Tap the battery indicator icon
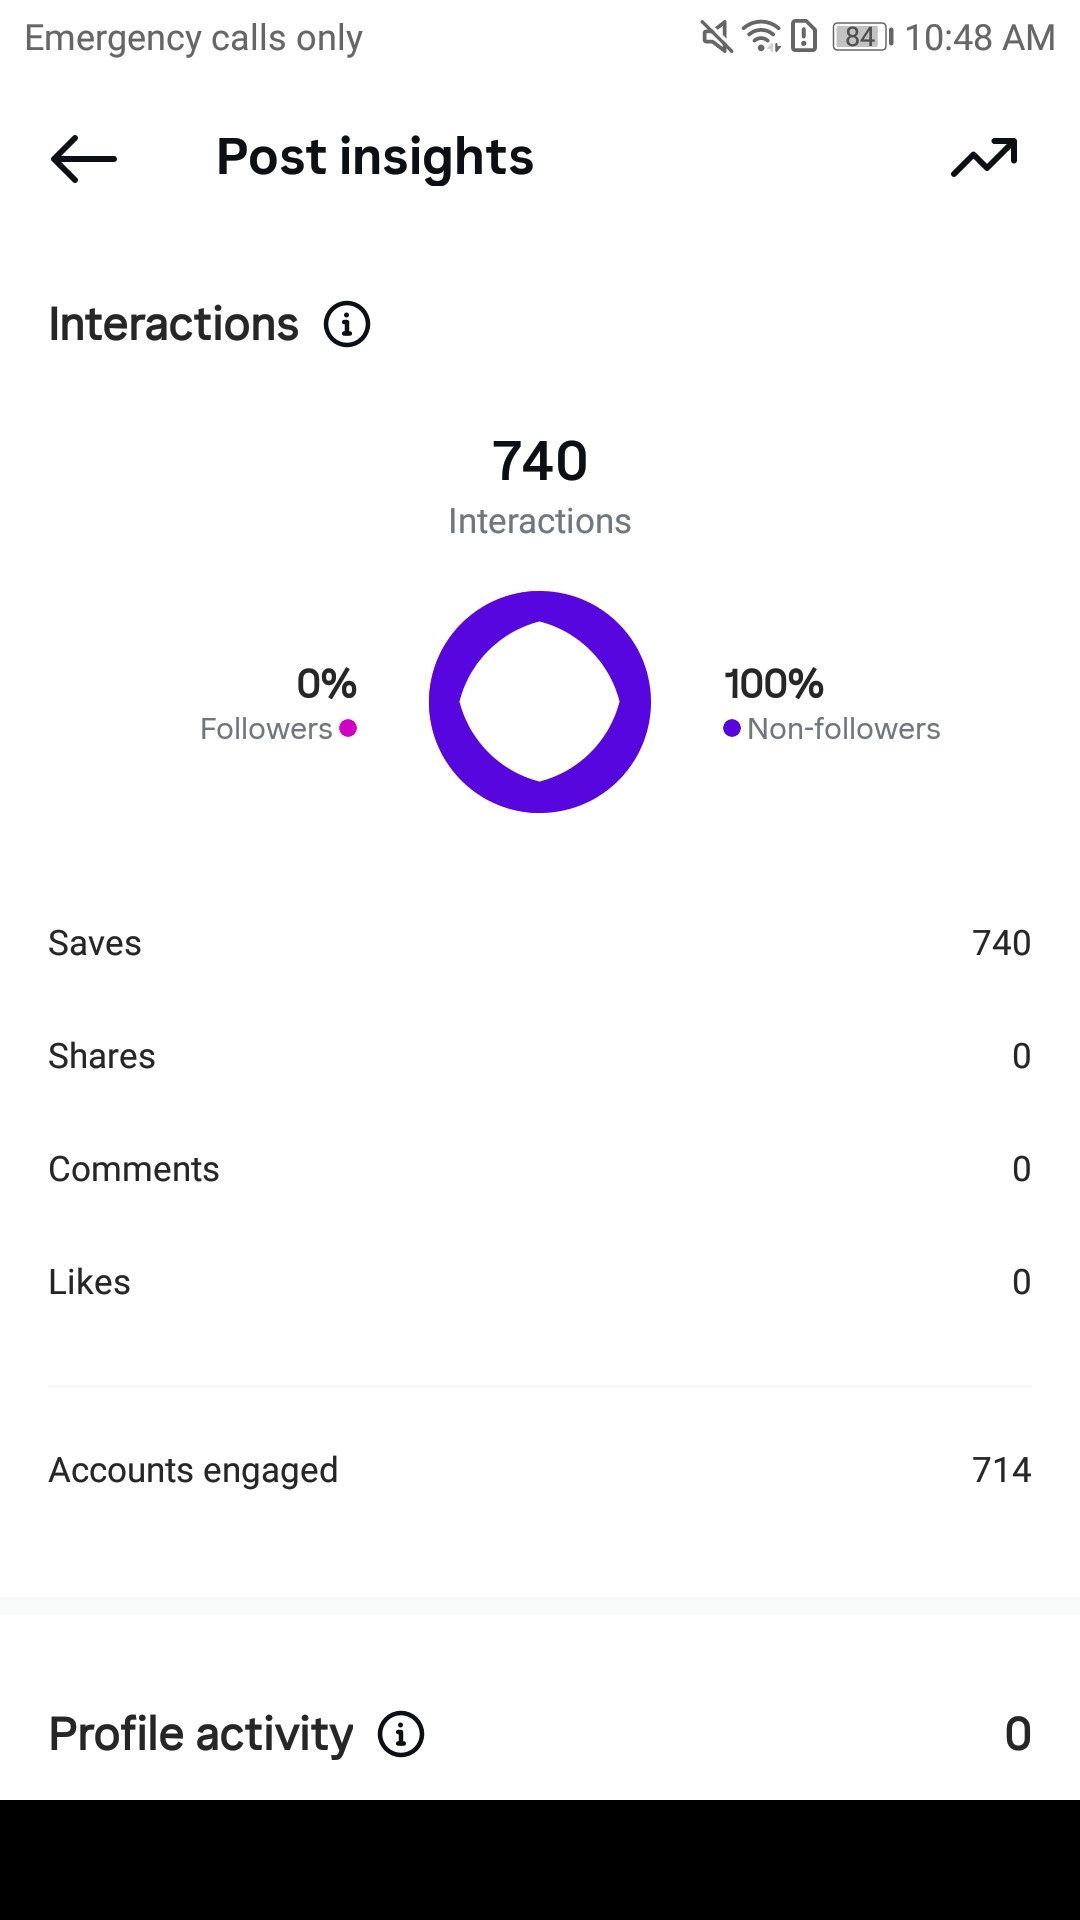 coord(863,37)
